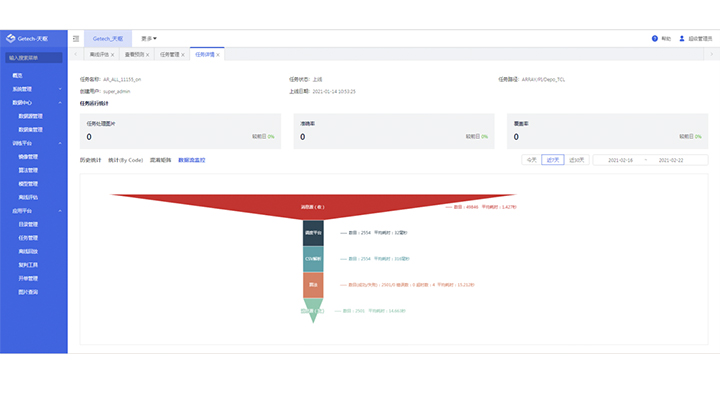This screenshot has height=404, width=720.
Task: Select the 今天 date range option
Action: click(530, 159)
